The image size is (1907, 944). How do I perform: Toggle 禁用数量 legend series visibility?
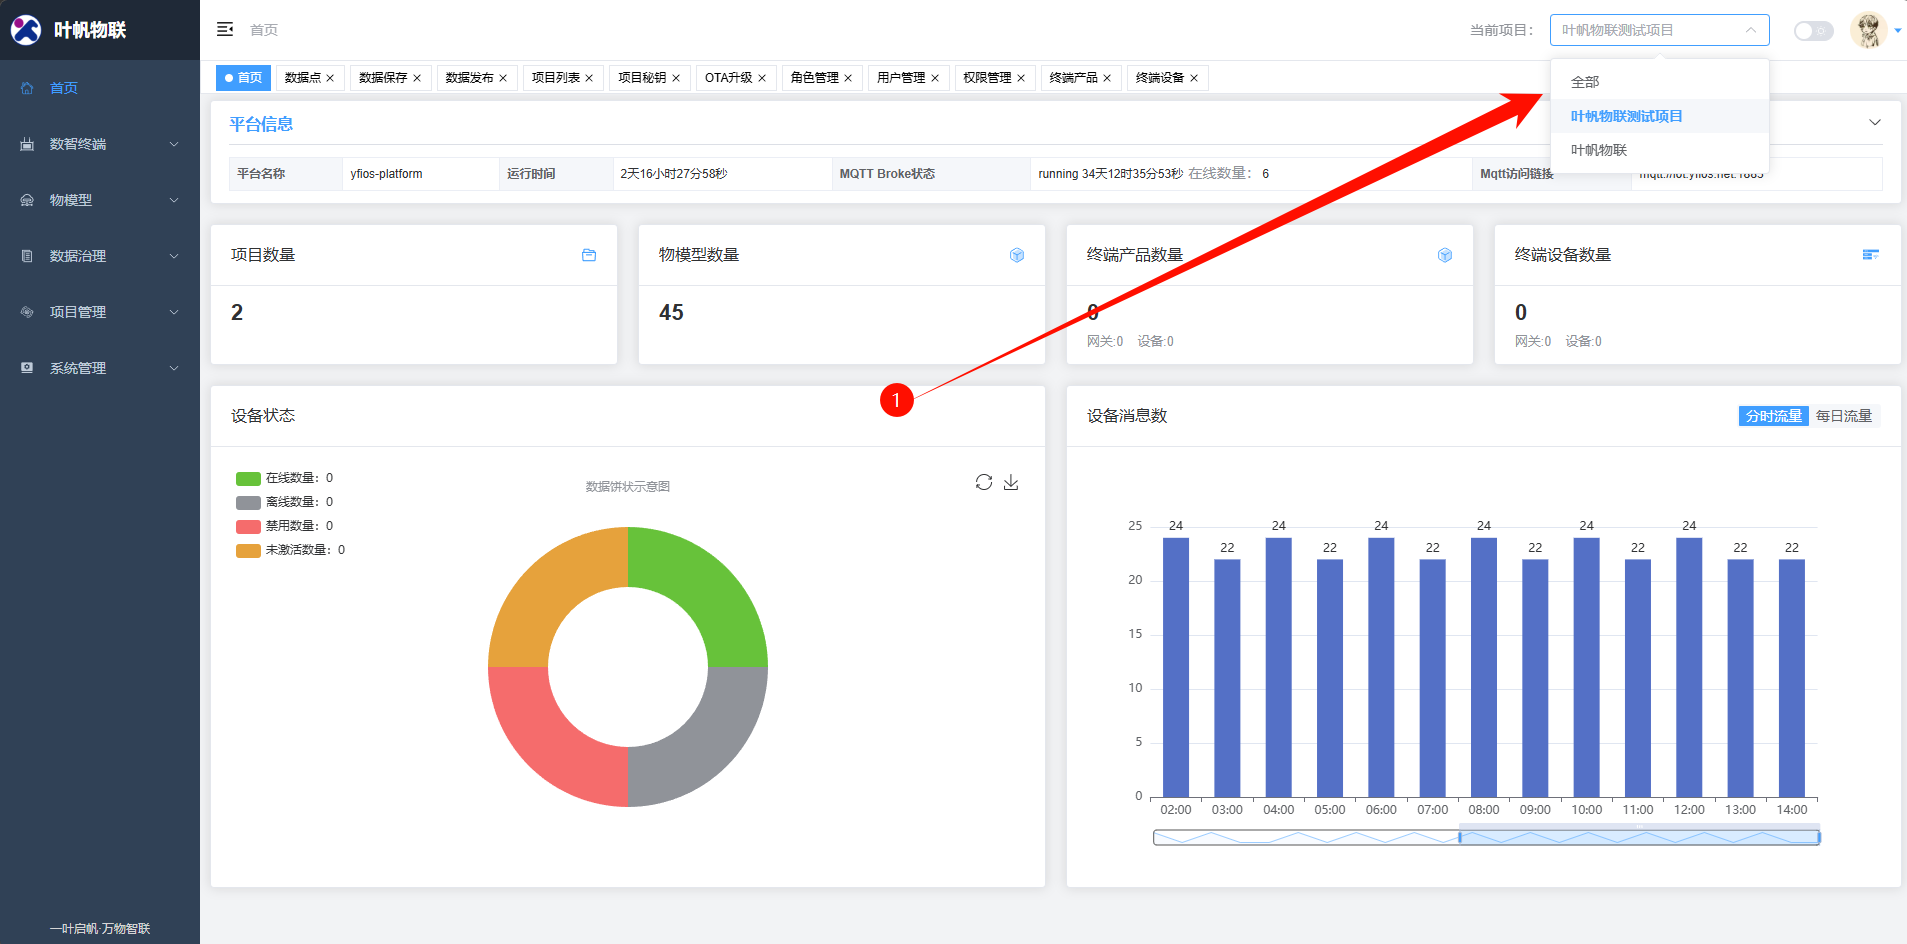[x=284, y=526]
